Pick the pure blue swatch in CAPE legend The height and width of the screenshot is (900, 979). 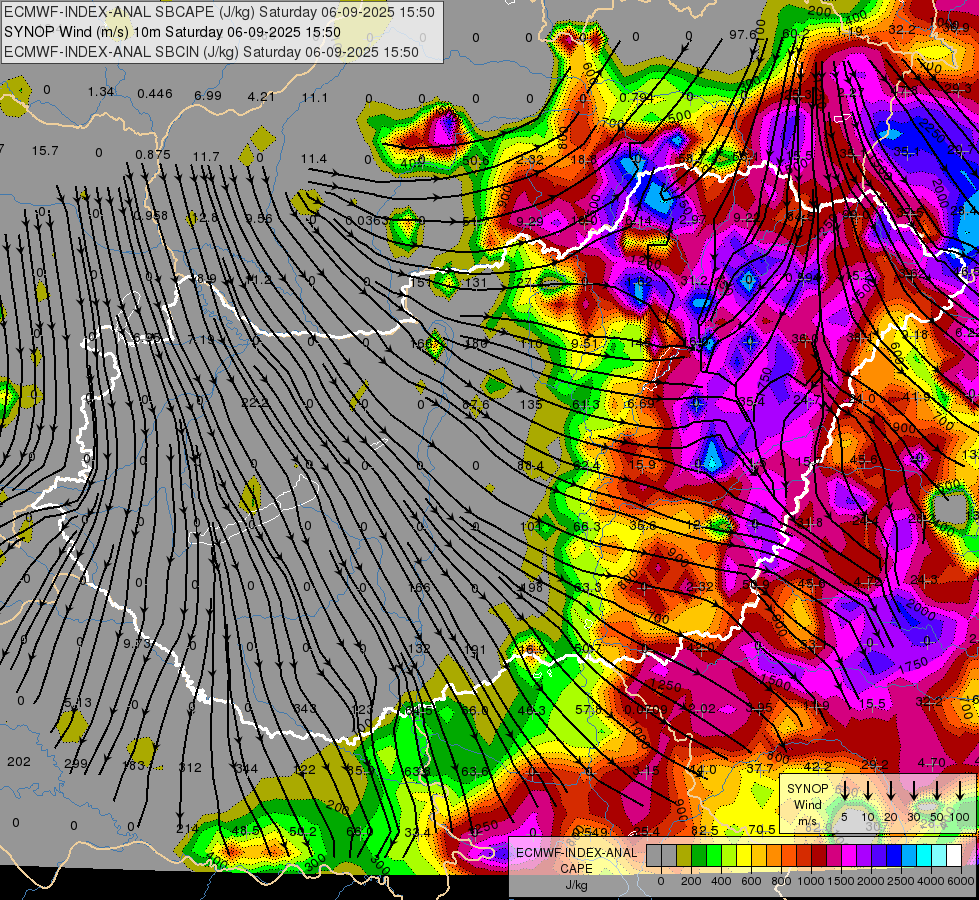(x=893, y=856)
